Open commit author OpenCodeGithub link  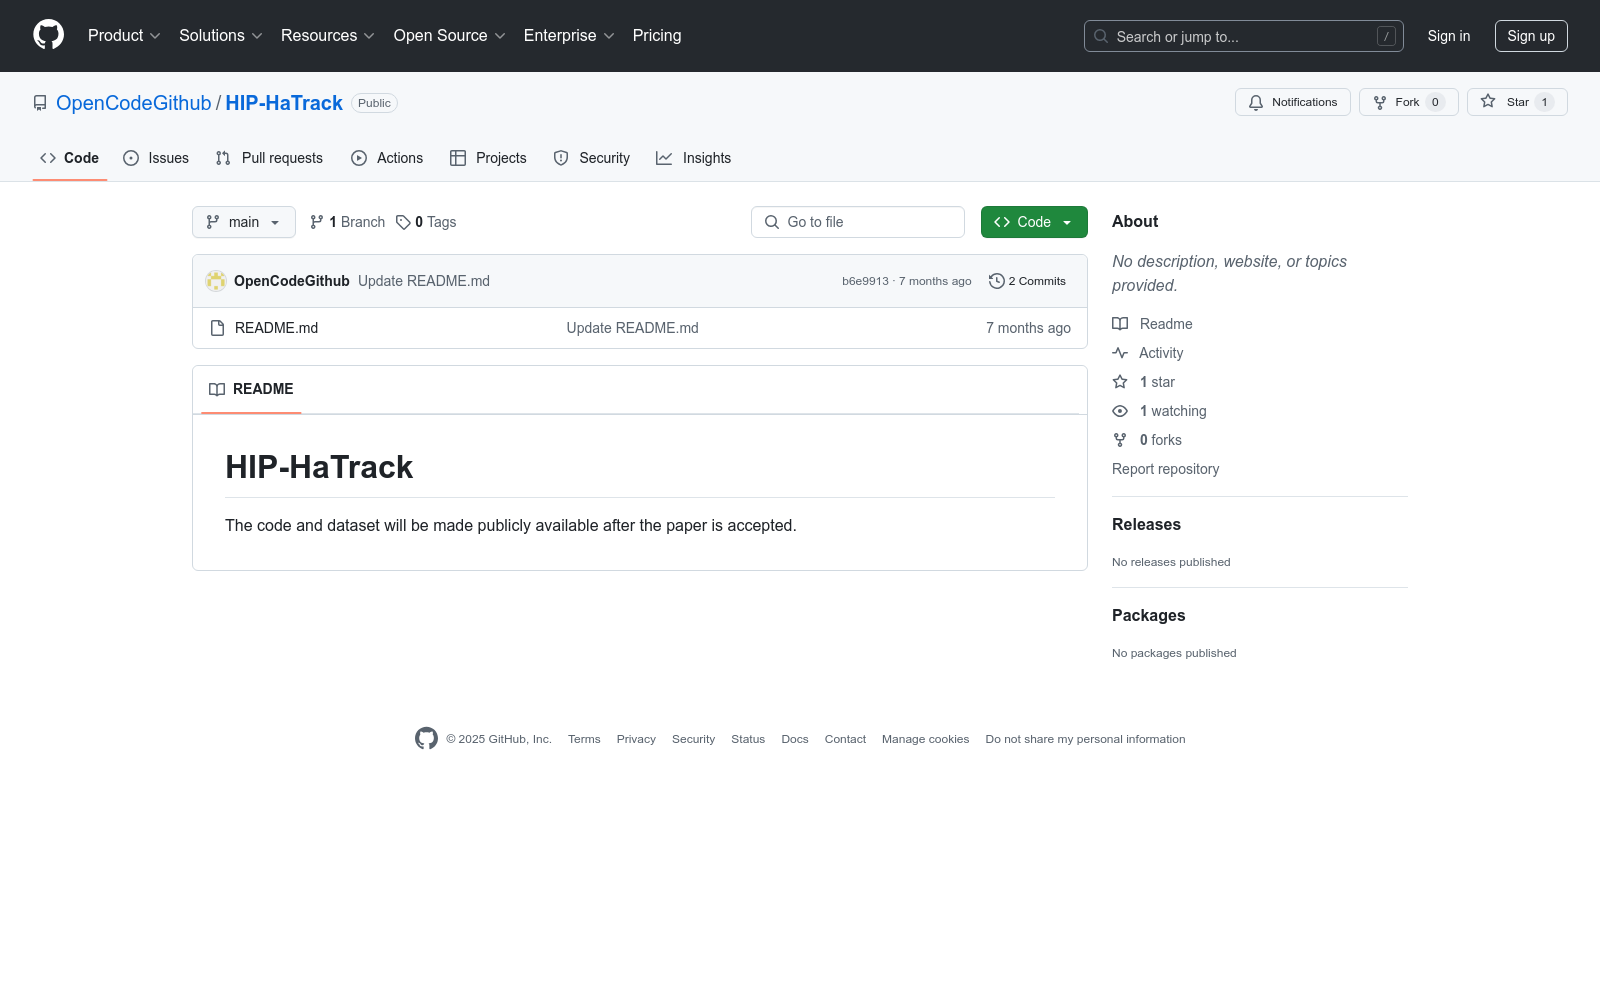click(292, 281)
